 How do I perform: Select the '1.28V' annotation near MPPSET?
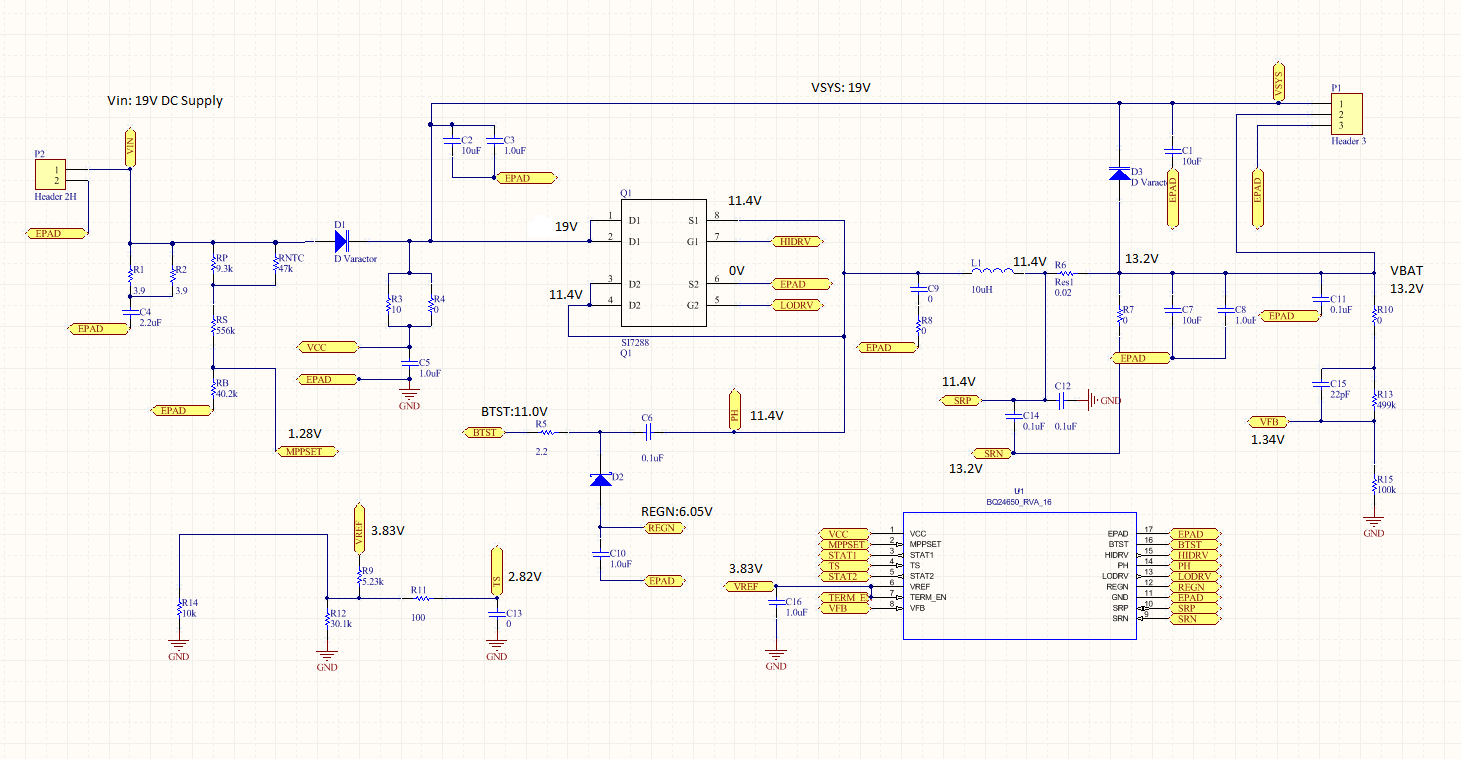[304, 433]
